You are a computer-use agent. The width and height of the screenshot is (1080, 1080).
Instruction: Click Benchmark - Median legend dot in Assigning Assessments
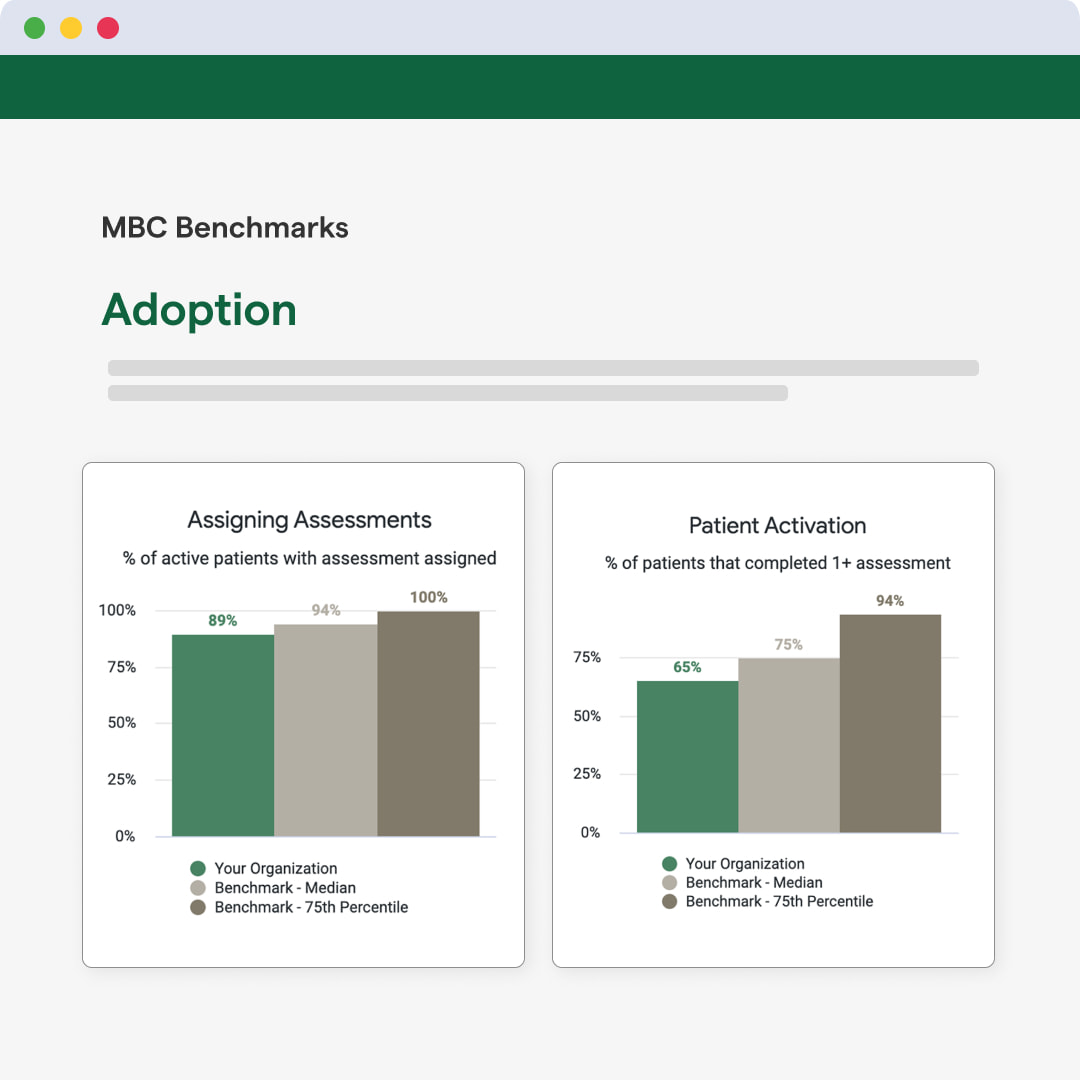point(198,888)
